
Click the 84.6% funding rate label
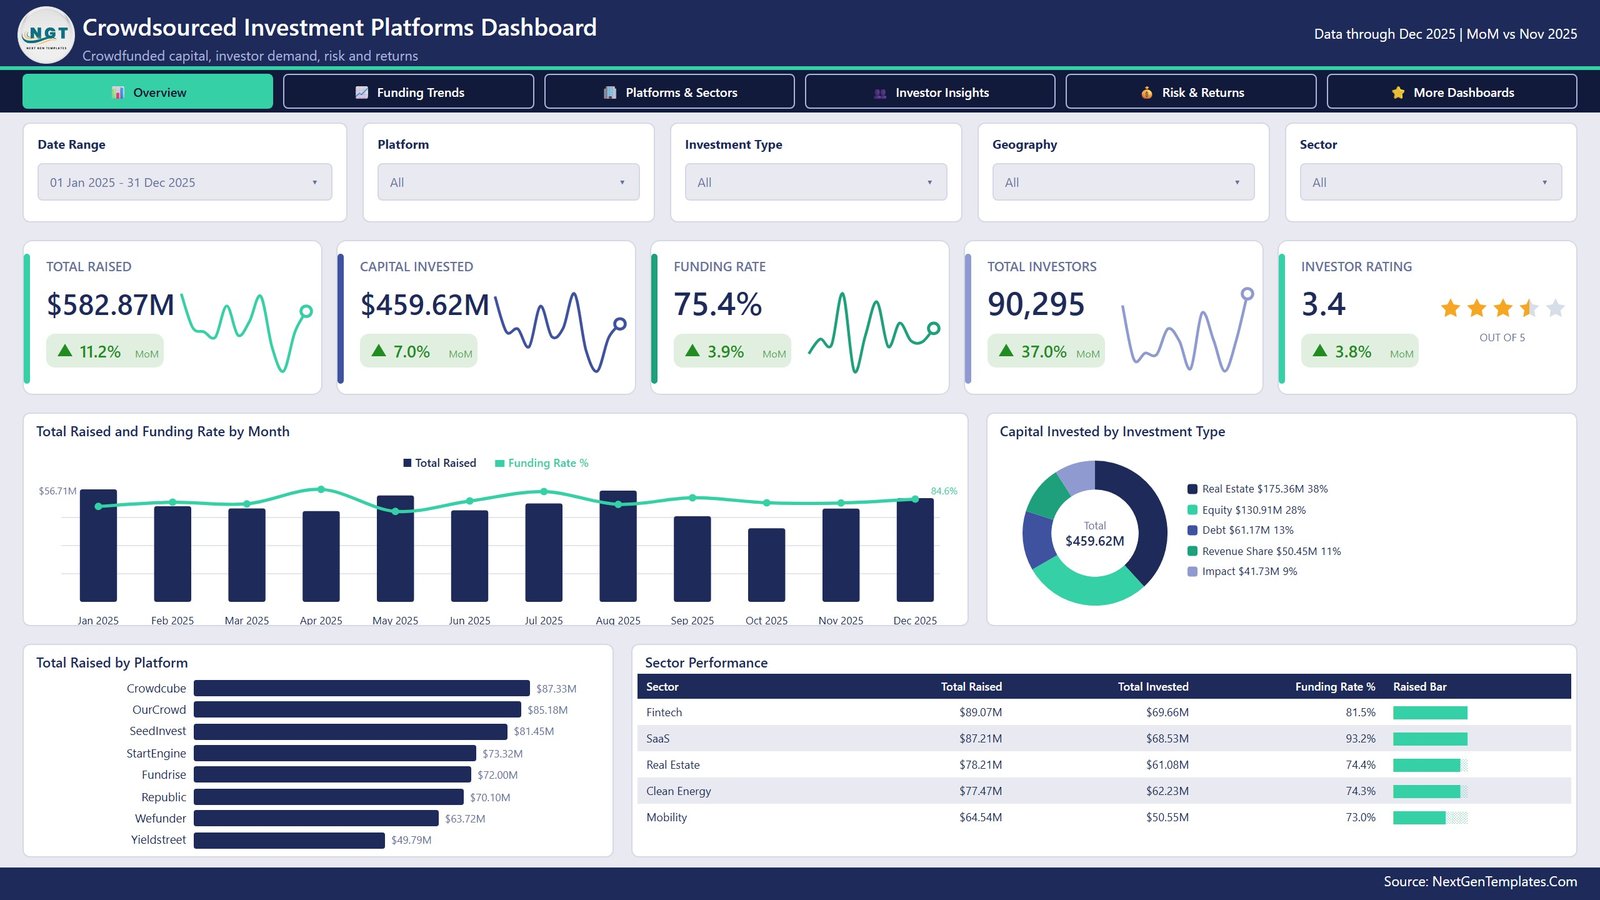click(x=944, y=491)
